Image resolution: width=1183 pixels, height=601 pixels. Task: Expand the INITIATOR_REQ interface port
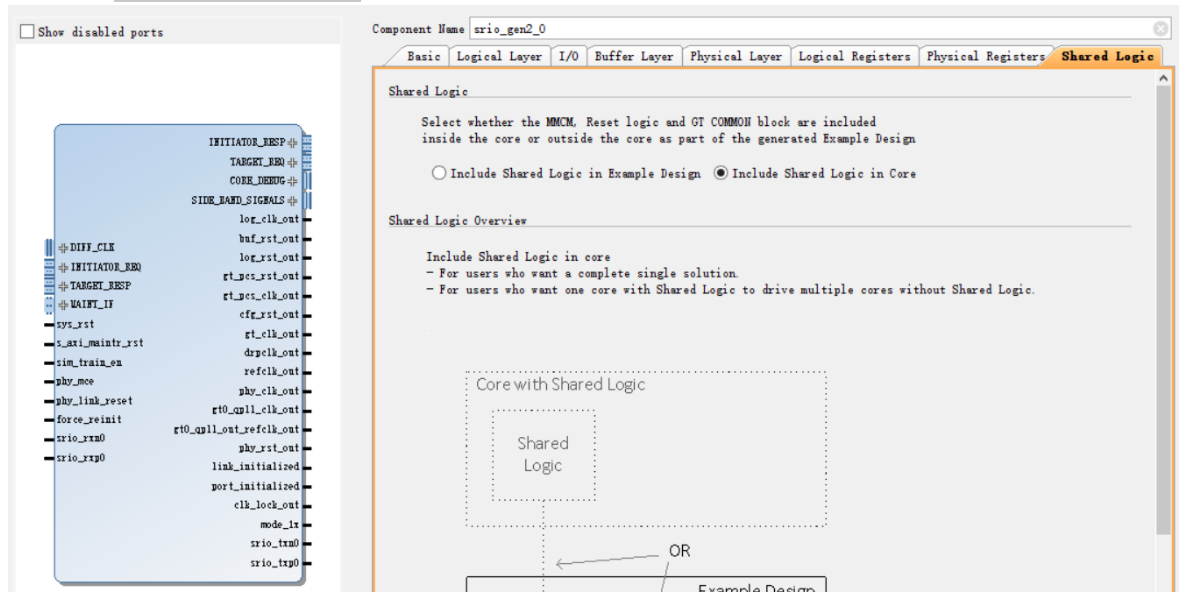click(63, 267)
